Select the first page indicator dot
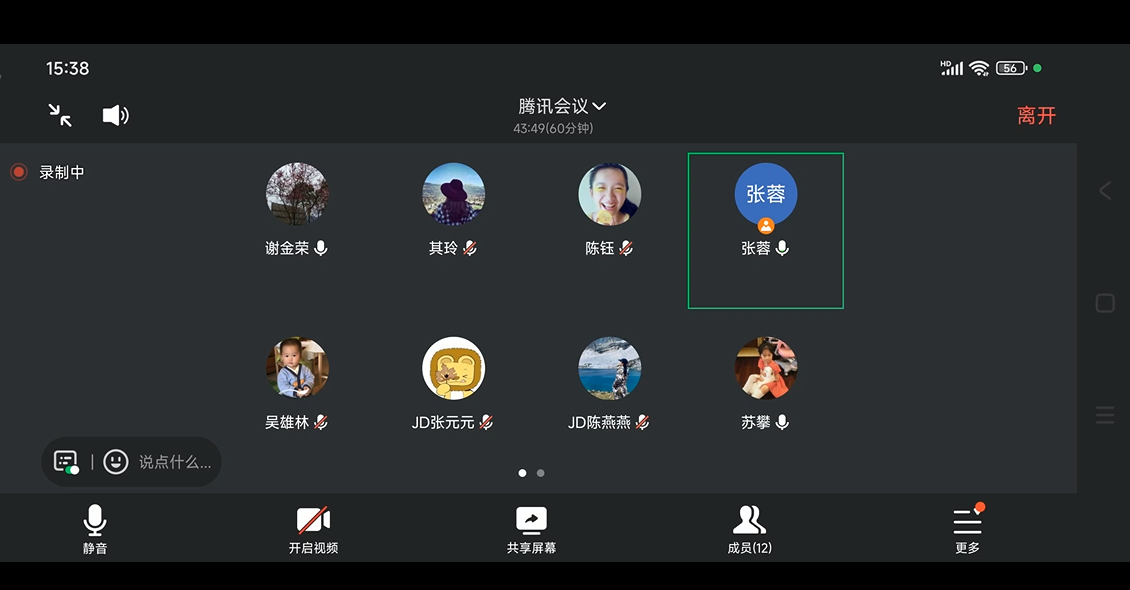 click(x=522, y=473)
